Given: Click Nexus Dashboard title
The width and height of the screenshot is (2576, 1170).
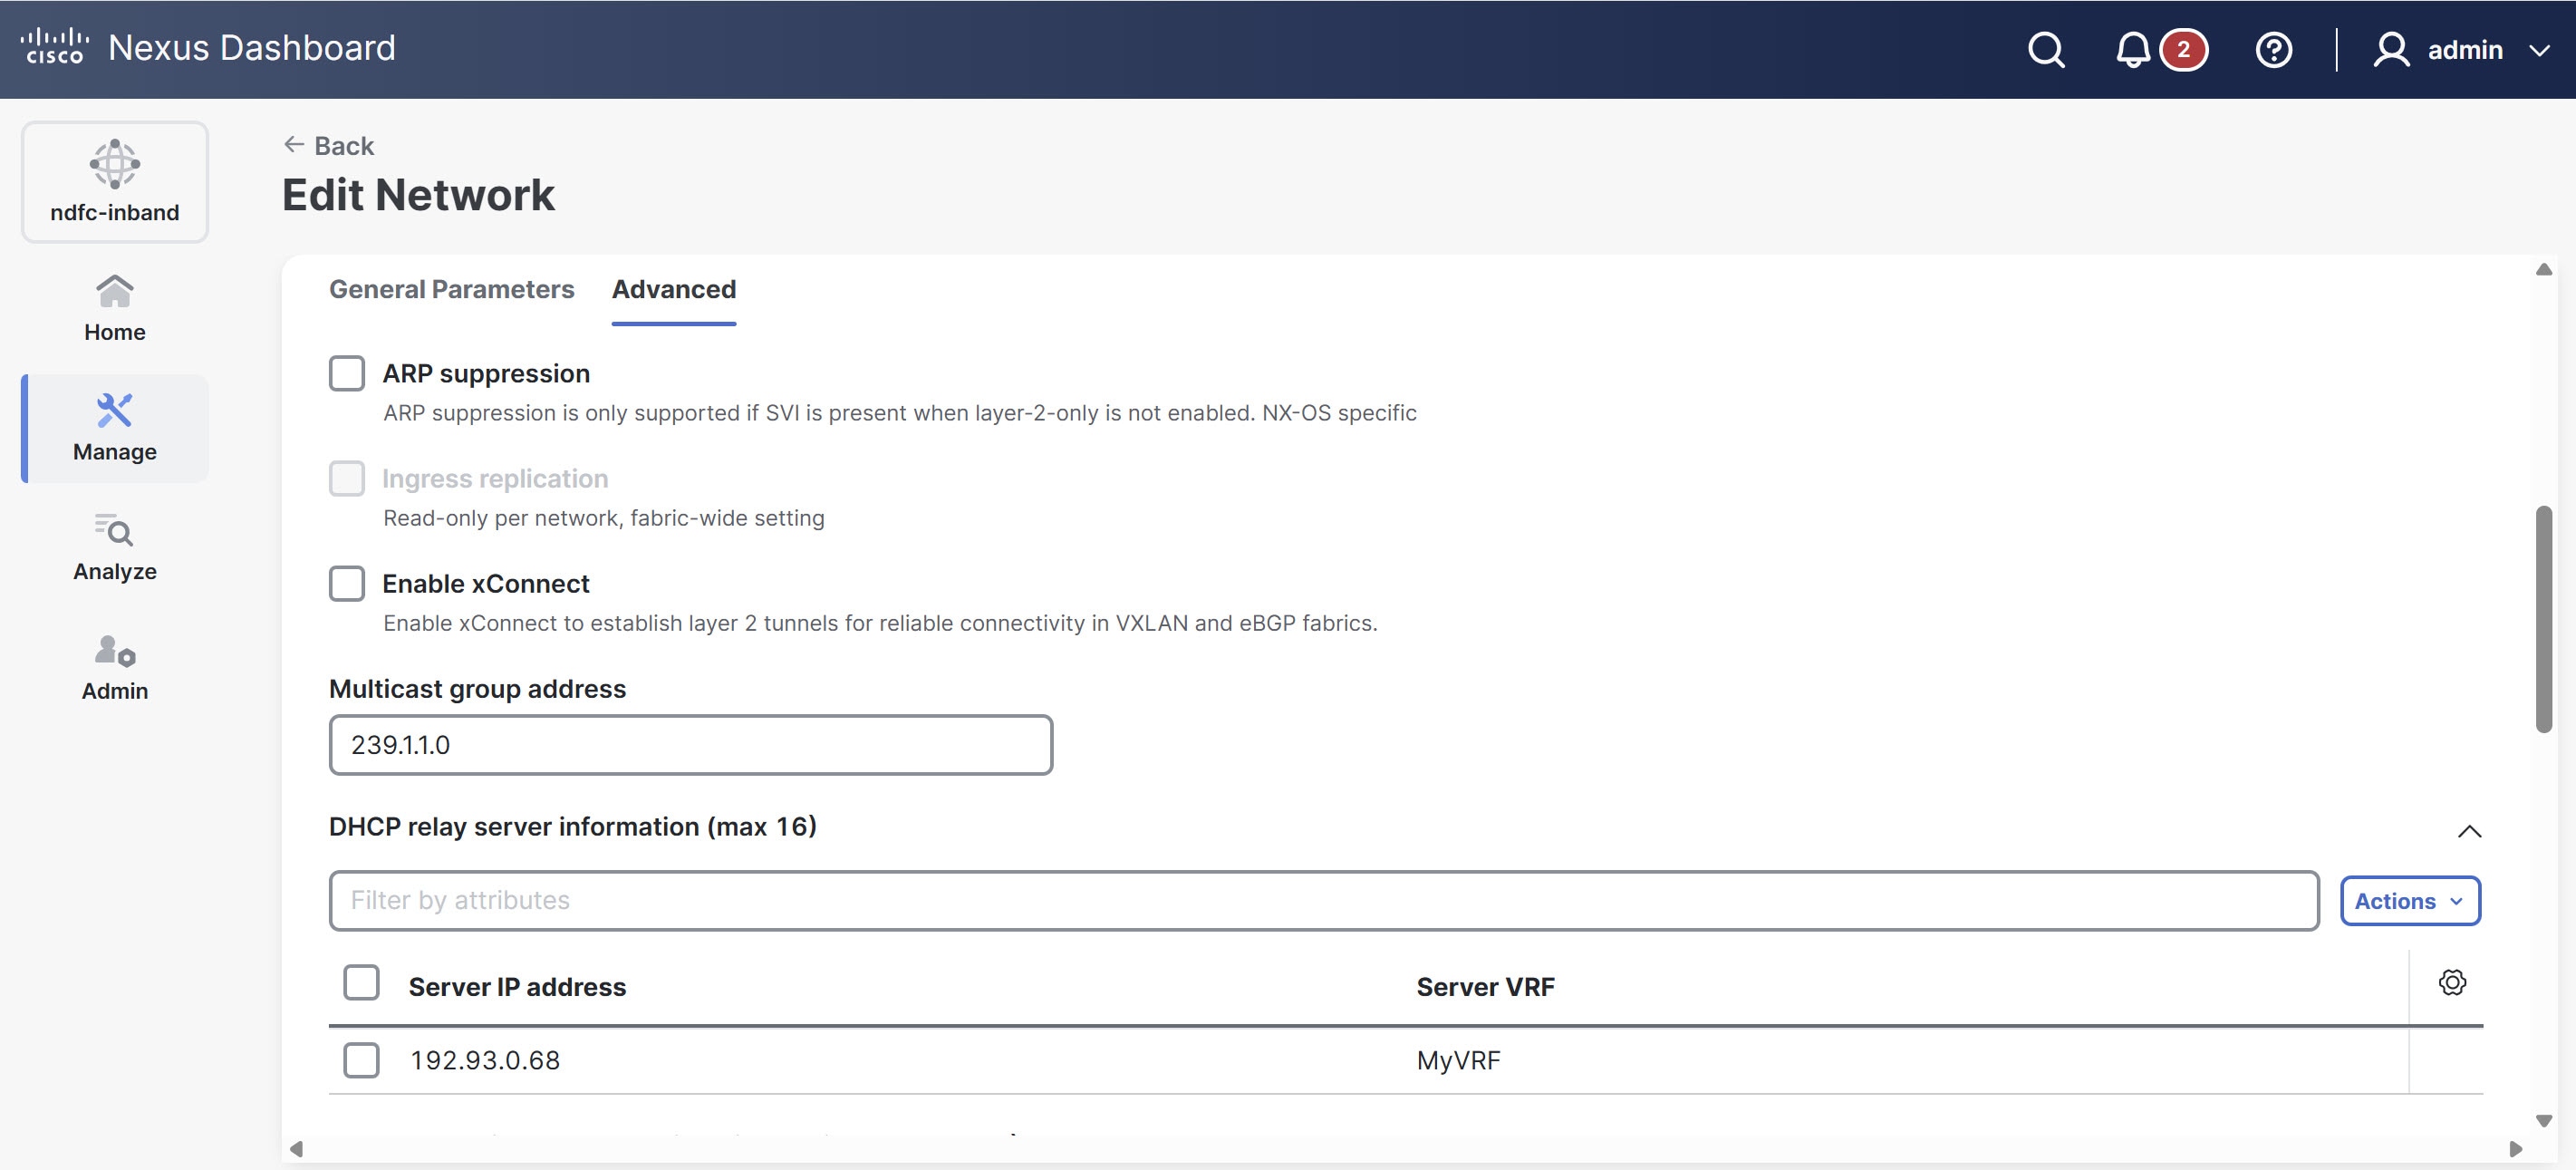Looking at the screenshot, I should click(252, 48).
